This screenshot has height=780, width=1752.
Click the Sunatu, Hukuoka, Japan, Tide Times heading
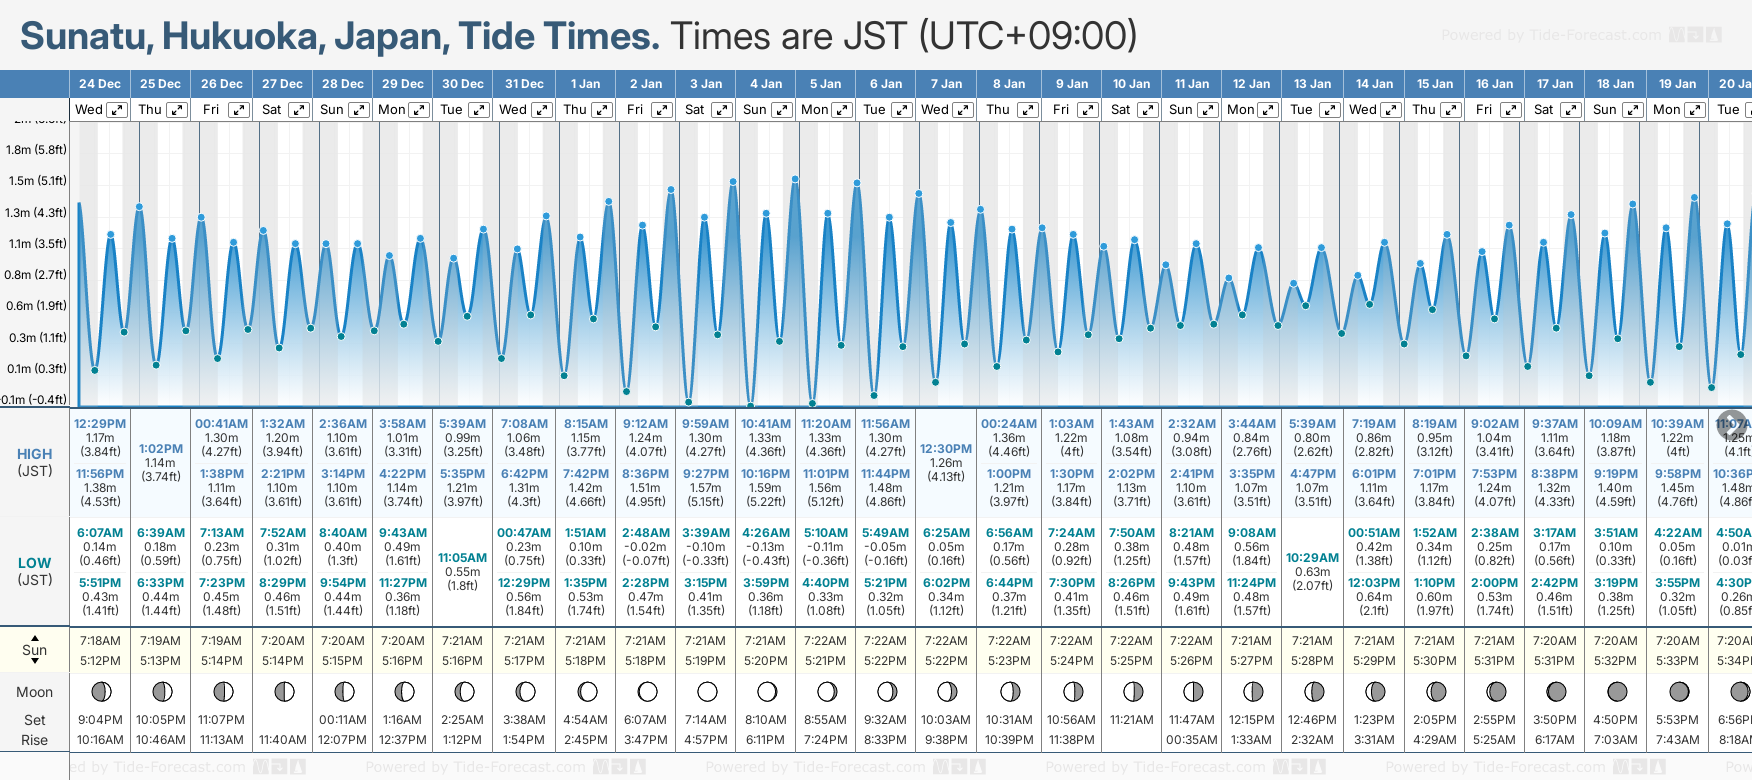(x=340, y=37)
